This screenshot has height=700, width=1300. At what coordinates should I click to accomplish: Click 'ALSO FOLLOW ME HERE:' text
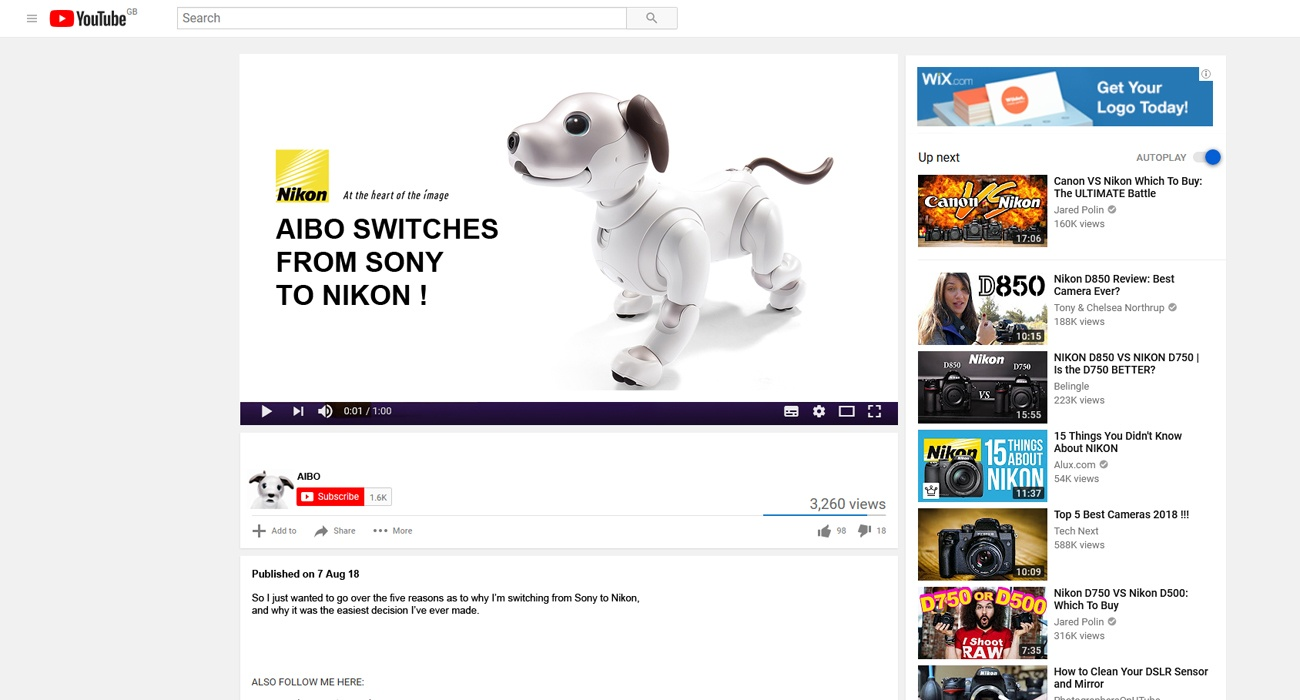(308, 682)
